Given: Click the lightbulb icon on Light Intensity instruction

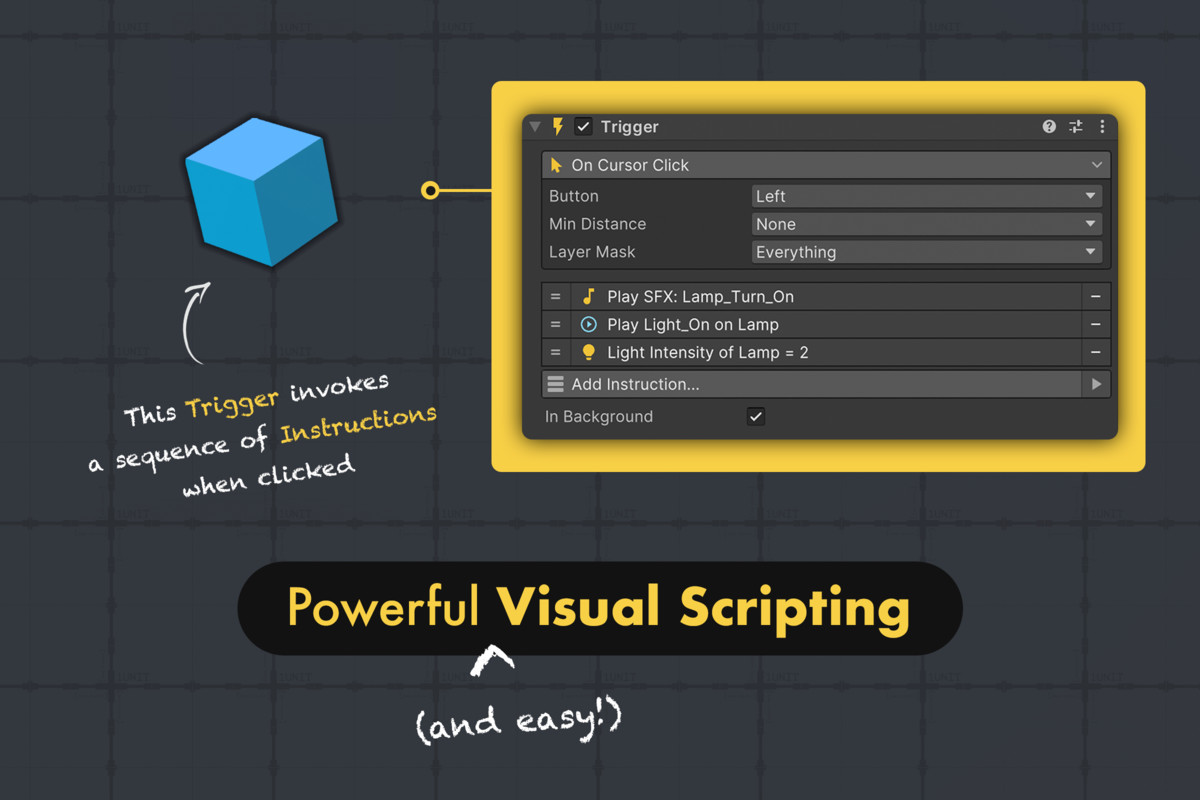Looking at the screenshot, I should point(589,352).
